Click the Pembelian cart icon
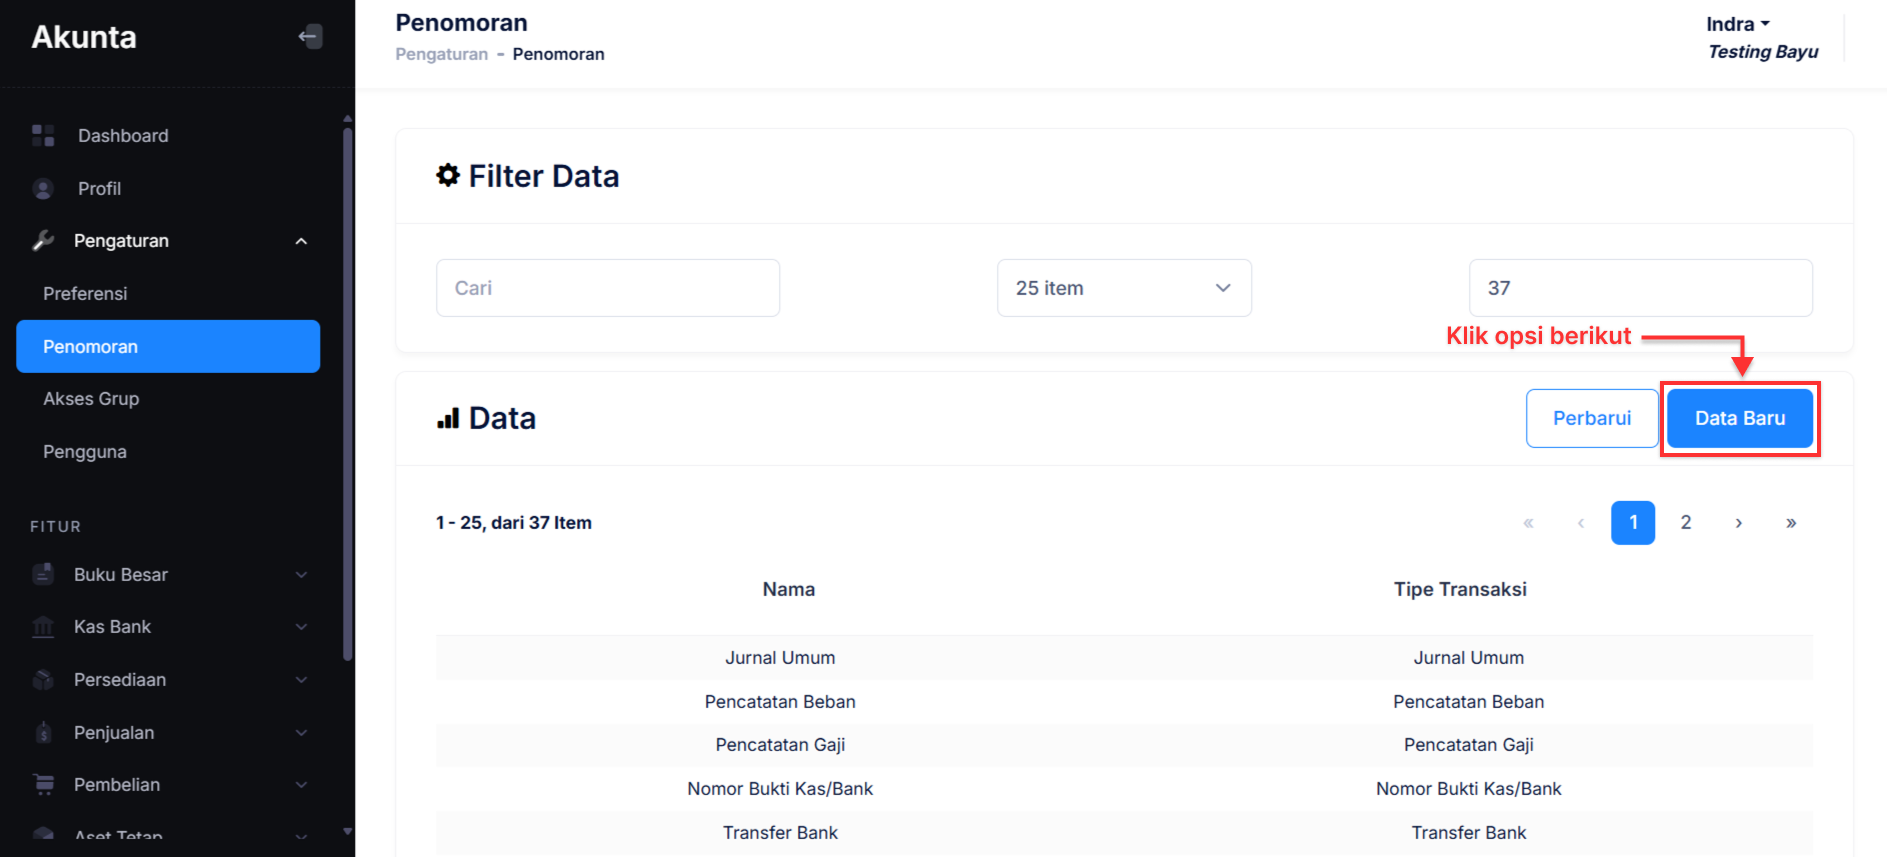Viewport: 1887px width, 857px height. [43, 785]
